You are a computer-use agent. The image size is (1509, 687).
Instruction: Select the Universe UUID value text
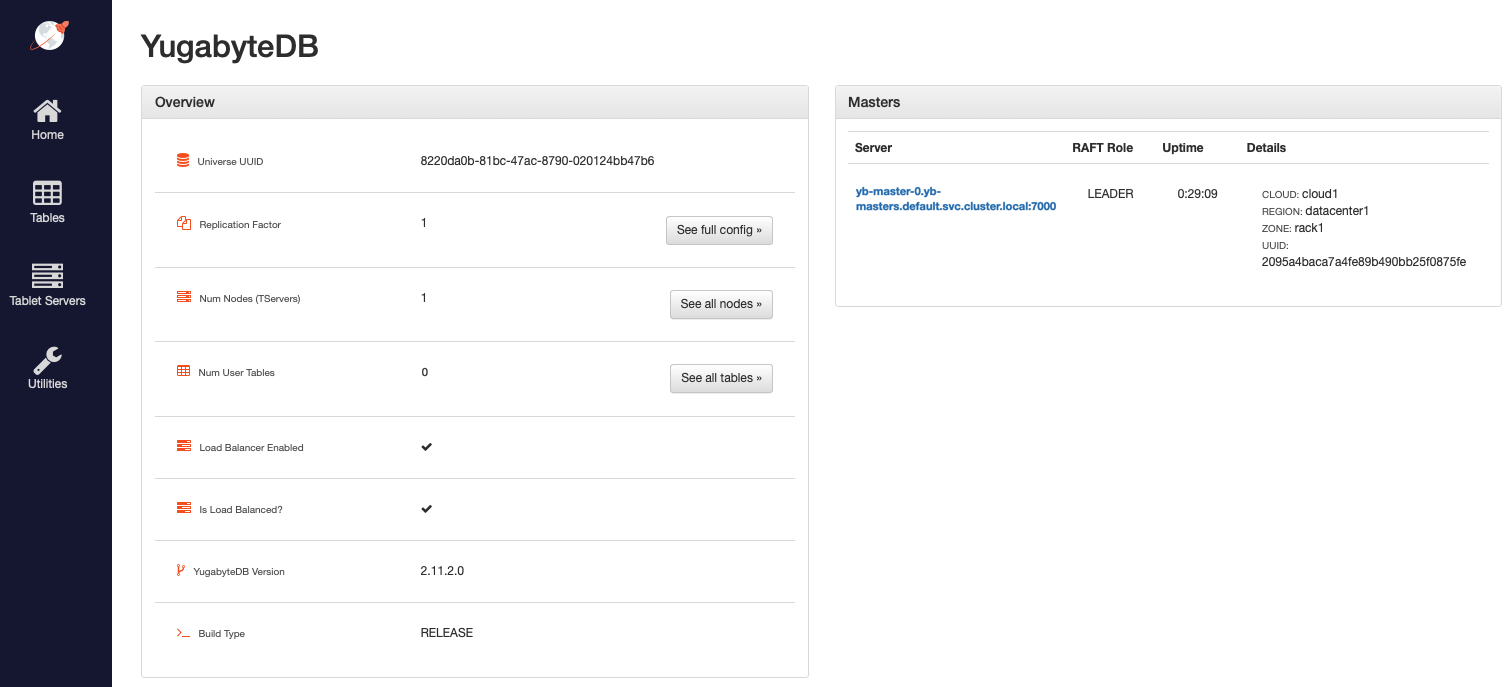(537, 161)
